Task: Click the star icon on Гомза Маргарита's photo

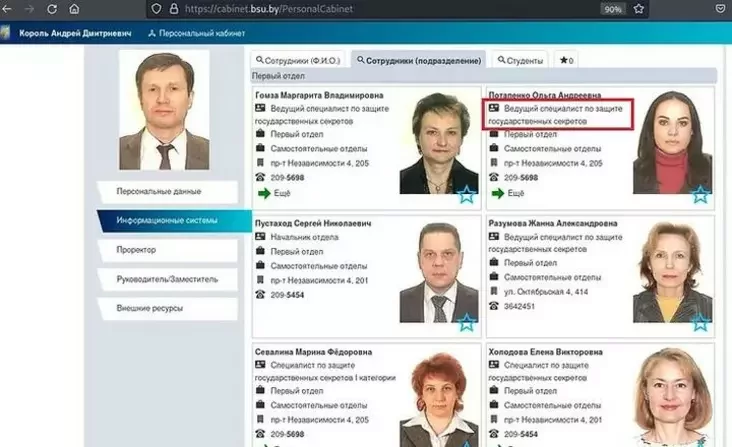Action: point(467,195)
